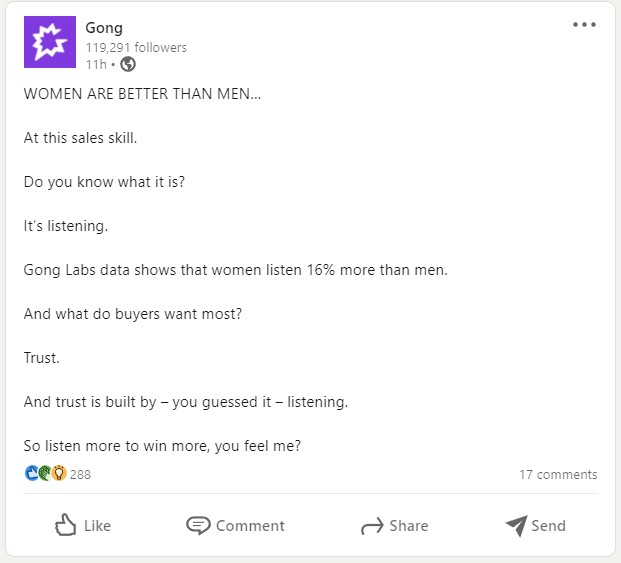Click the Share arrow icon

coord(372,526)
